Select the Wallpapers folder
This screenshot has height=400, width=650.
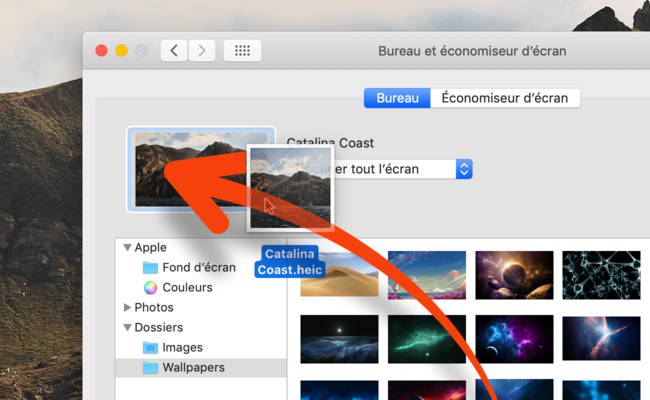coord(201,368)
